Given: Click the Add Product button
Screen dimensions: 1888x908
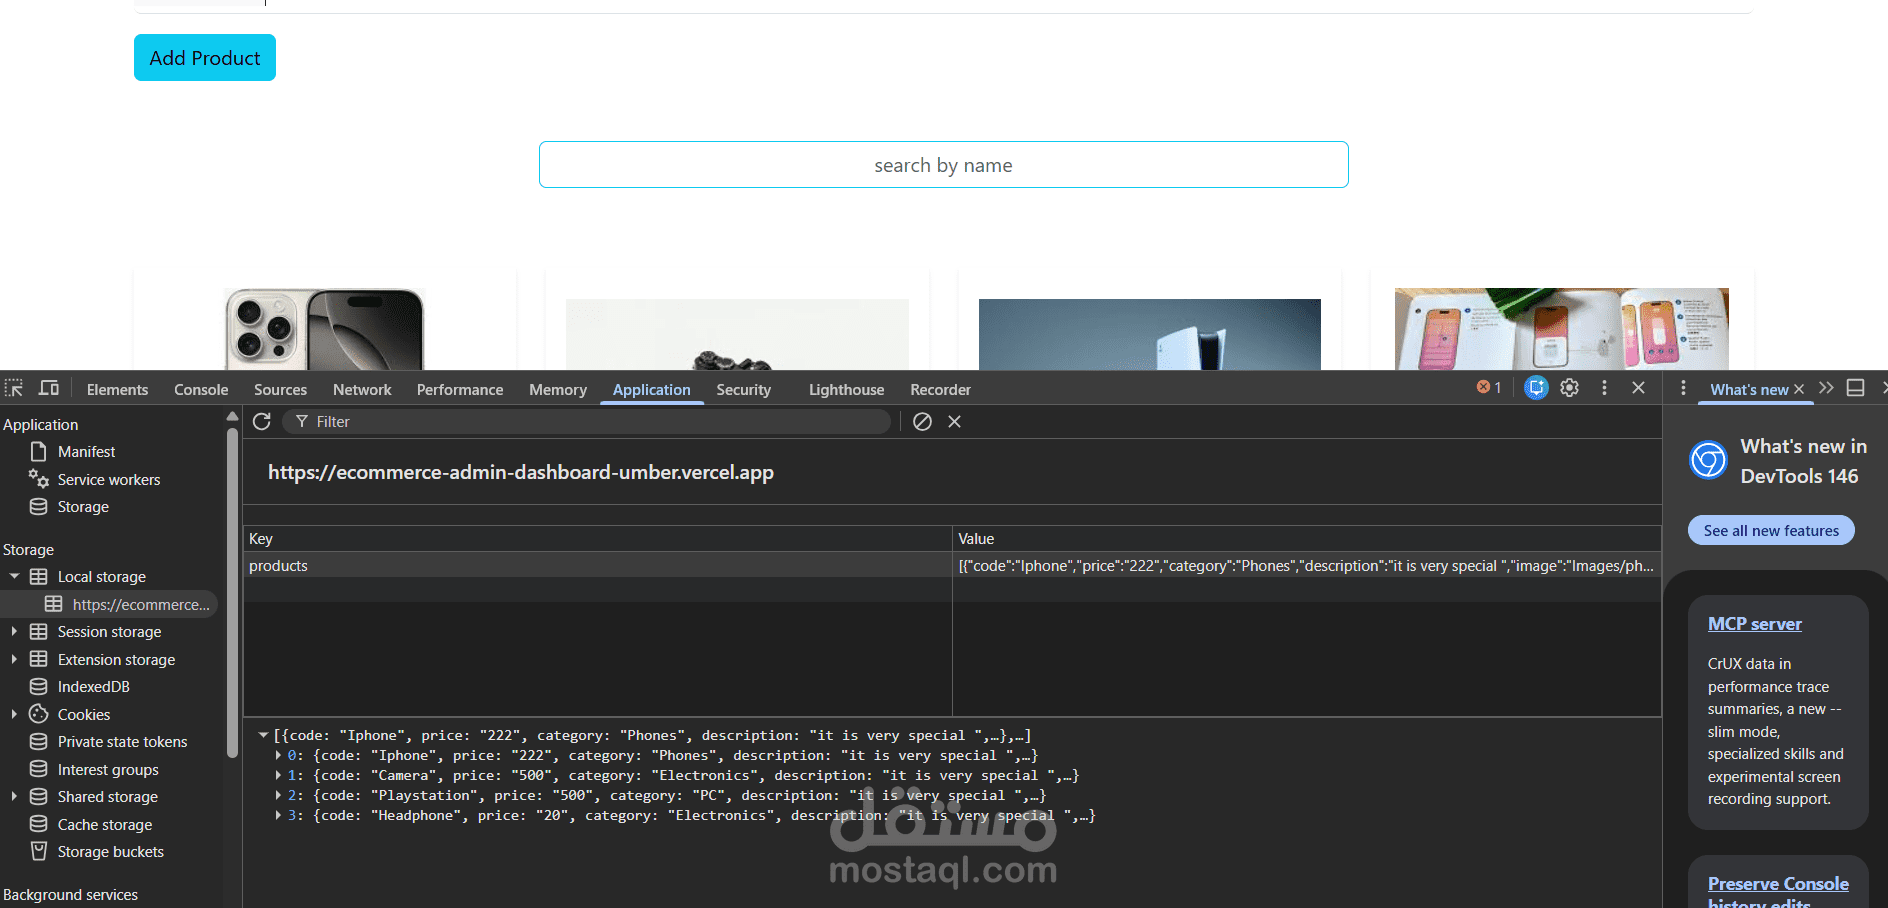Looking at the screenshot, I should [205, 58].
